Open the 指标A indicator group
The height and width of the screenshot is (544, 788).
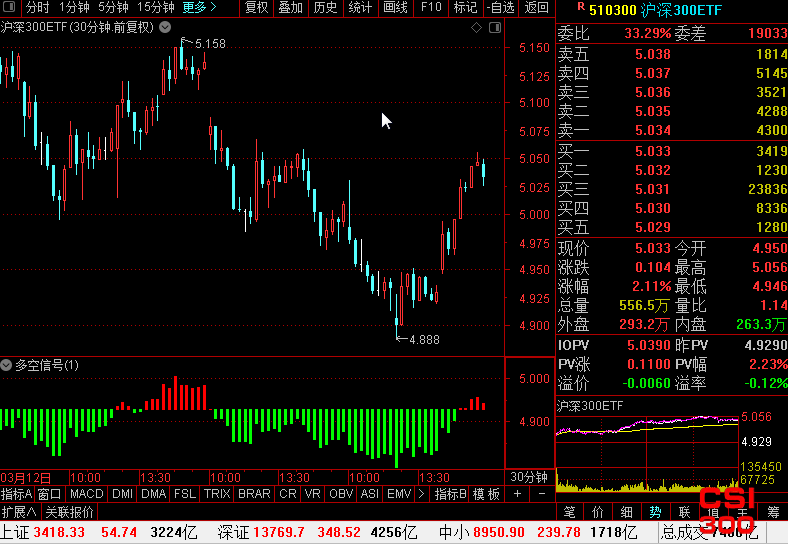[x=17, y=494]
